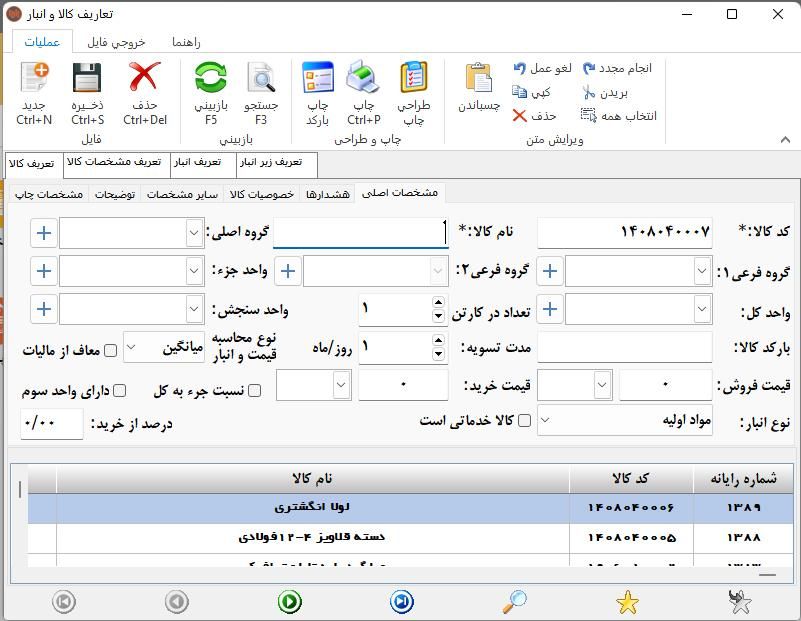The image size is (801, 621).
Task: Open نوع انبار dropdown showing مواد اولیه
Action: tap(545, 420)
